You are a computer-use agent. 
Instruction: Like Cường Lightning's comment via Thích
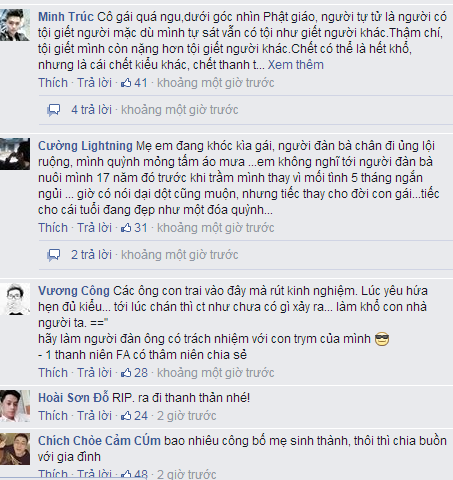(x=53, y=228)
